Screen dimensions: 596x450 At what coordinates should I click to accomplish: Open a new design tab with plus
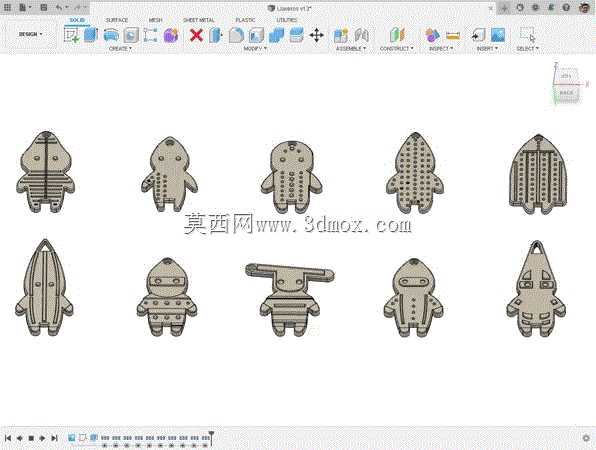504,8
